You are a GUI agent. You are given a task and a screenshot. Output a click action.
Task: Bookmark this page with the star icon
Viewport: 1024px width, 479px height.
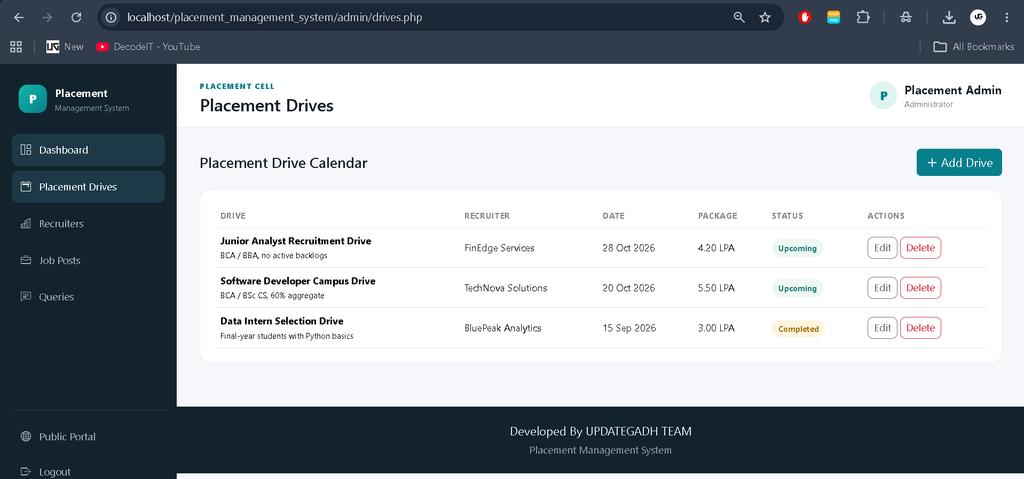point(765,18)
